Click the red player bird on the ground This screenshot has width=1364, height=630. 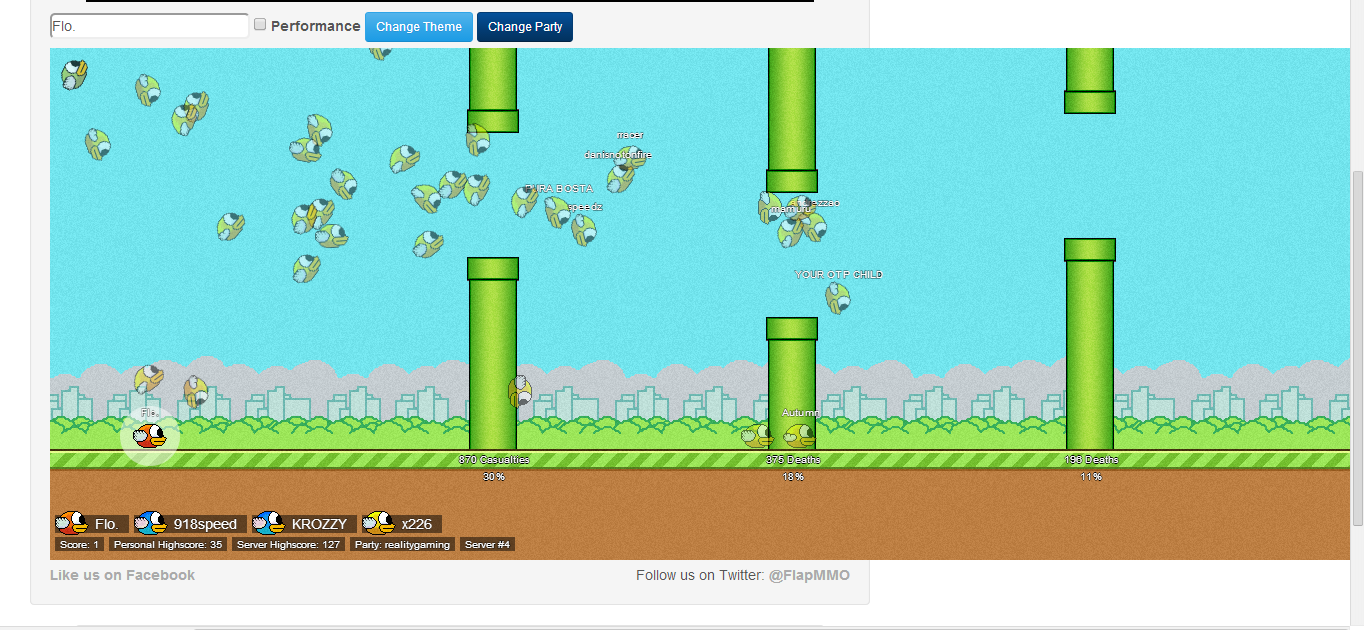click(x=150, y=436)
